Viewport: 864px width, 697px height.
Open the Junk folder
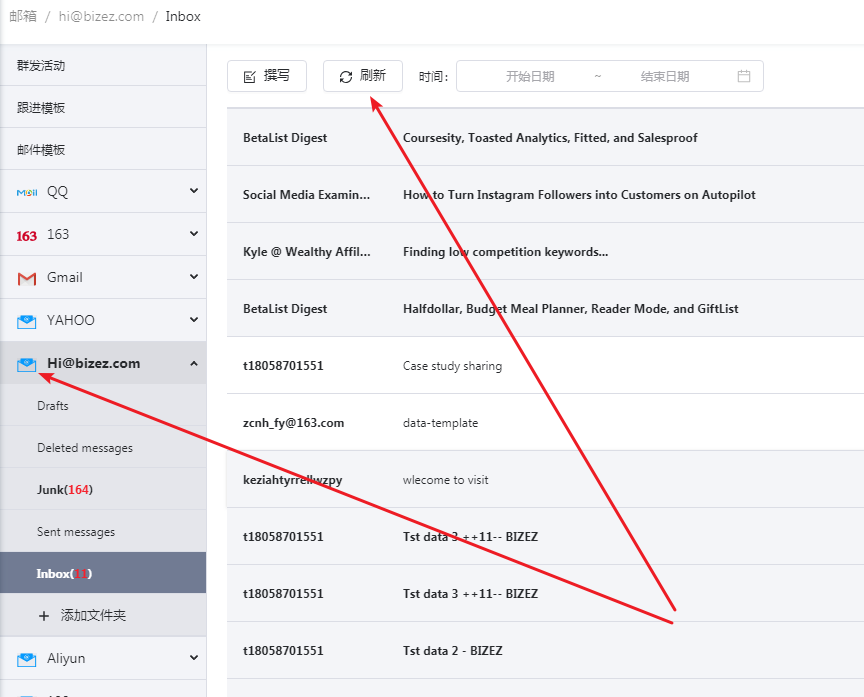[64, 490]
